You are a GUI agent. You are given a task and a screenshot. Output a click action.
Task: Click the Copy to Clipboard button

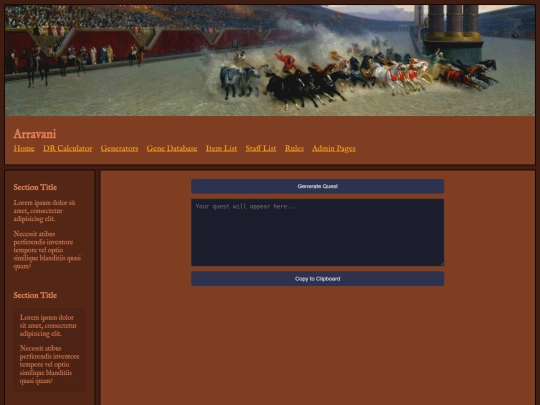pyautogui.click(x=318, y=279)
